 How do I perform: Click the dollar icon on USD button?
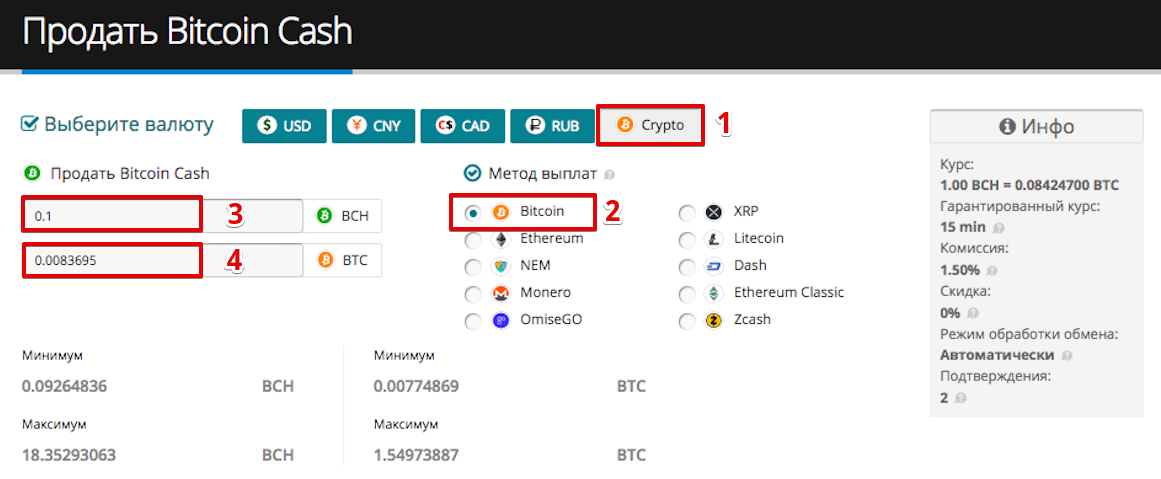point(267,126)
